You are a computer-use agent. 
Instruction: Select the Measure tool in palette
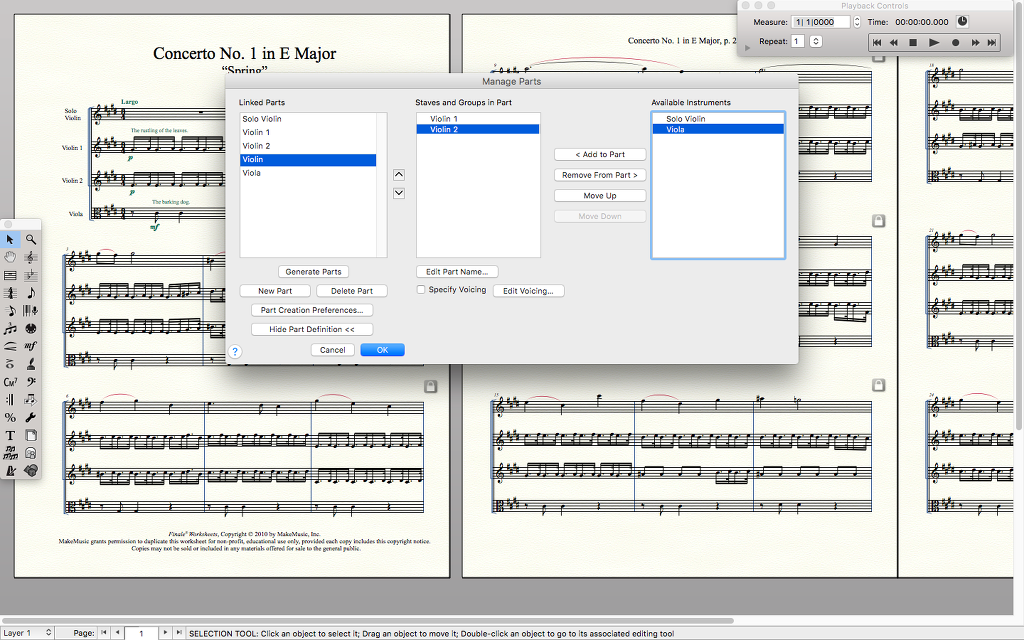pos(10,275)
